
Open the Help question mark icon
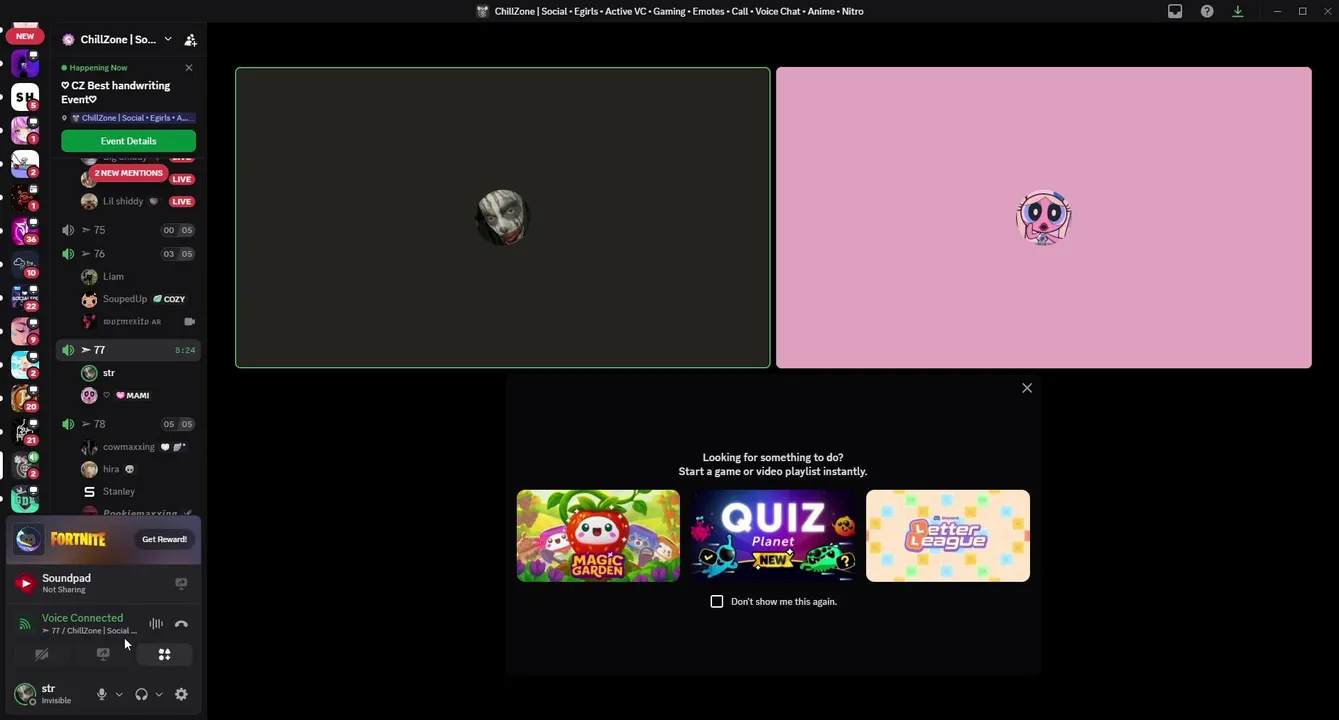[1207, 11]
